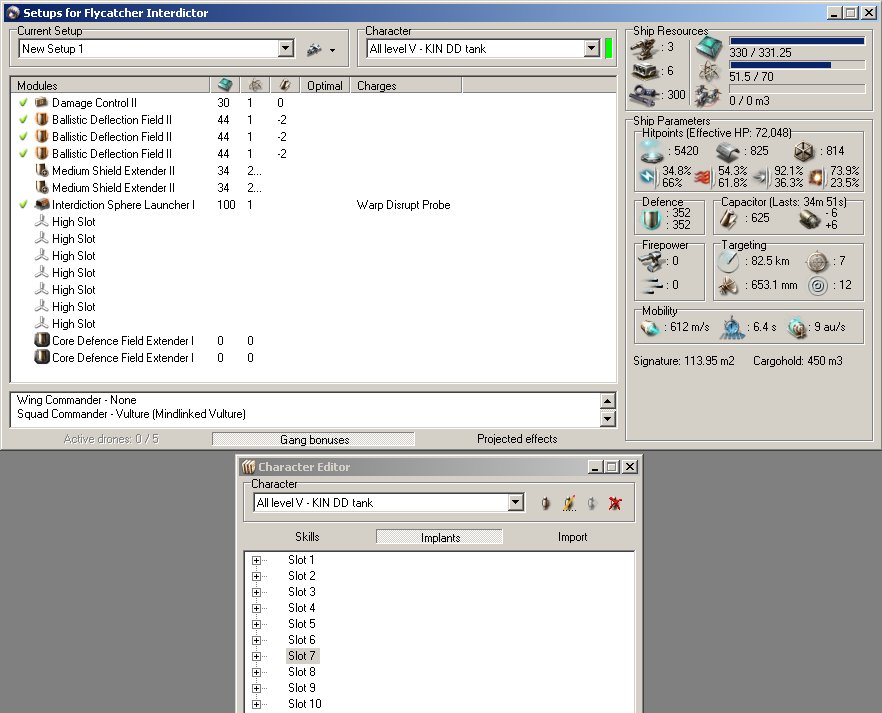Click the CPU usage progress bar
This screenshot has height=713, width=882.
pos(796,40)
